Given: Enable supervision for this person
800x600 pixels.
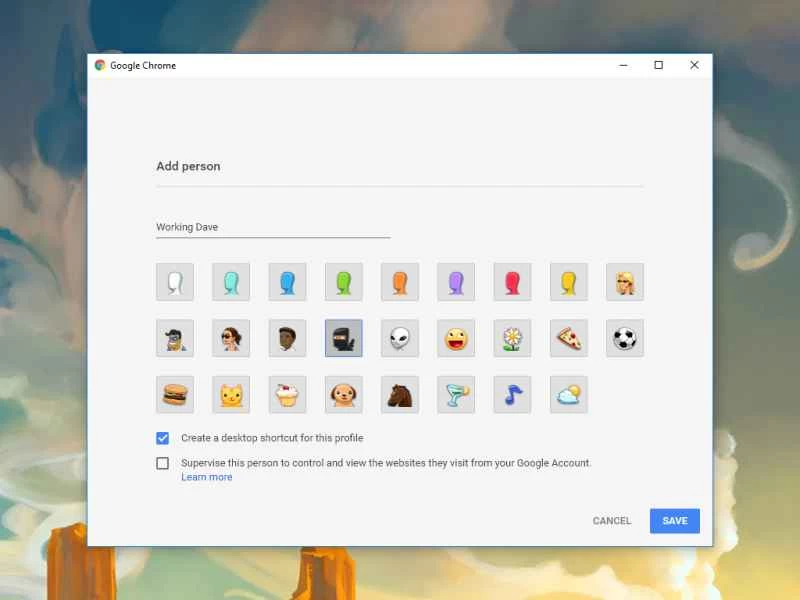Looking at the screenshot, I should [x=162, y=463].
